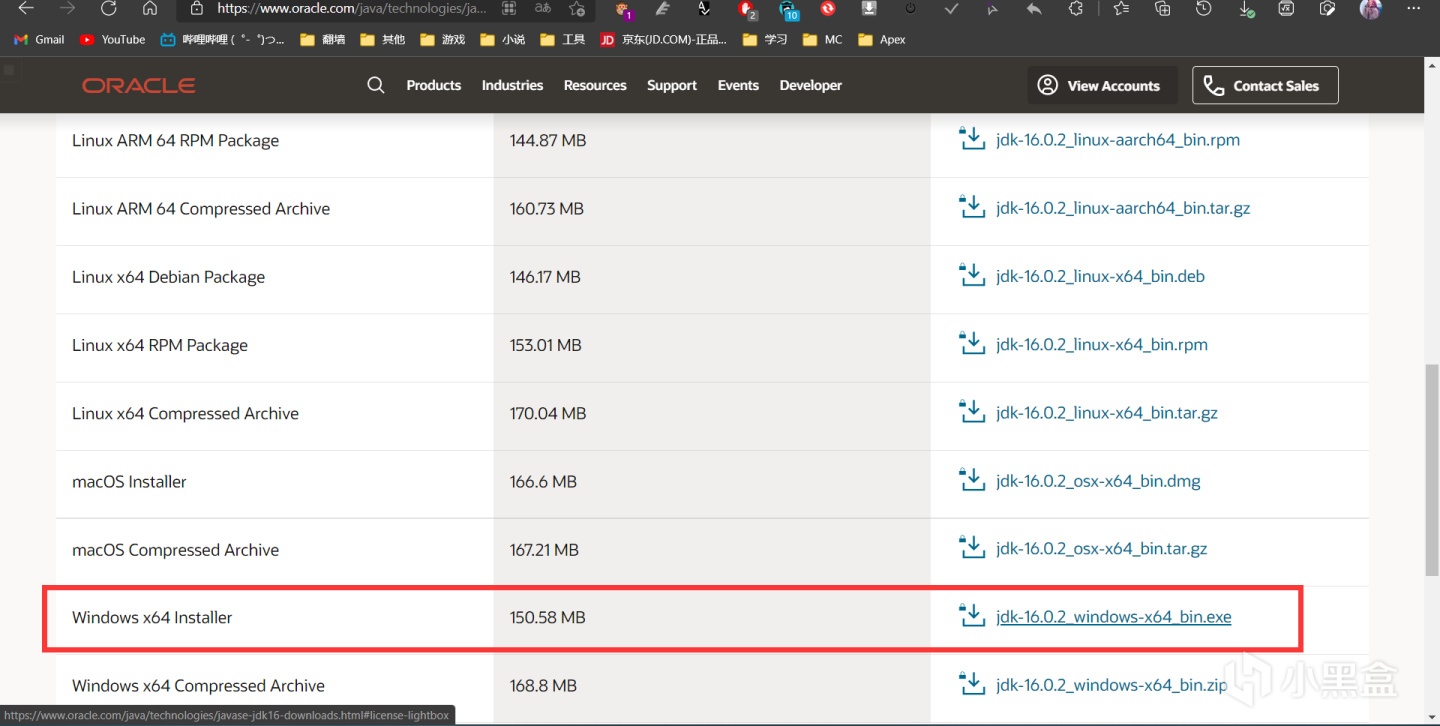Open the YouTube bookmark
This screenshot has width=1440, height=726.
point(112,40)
